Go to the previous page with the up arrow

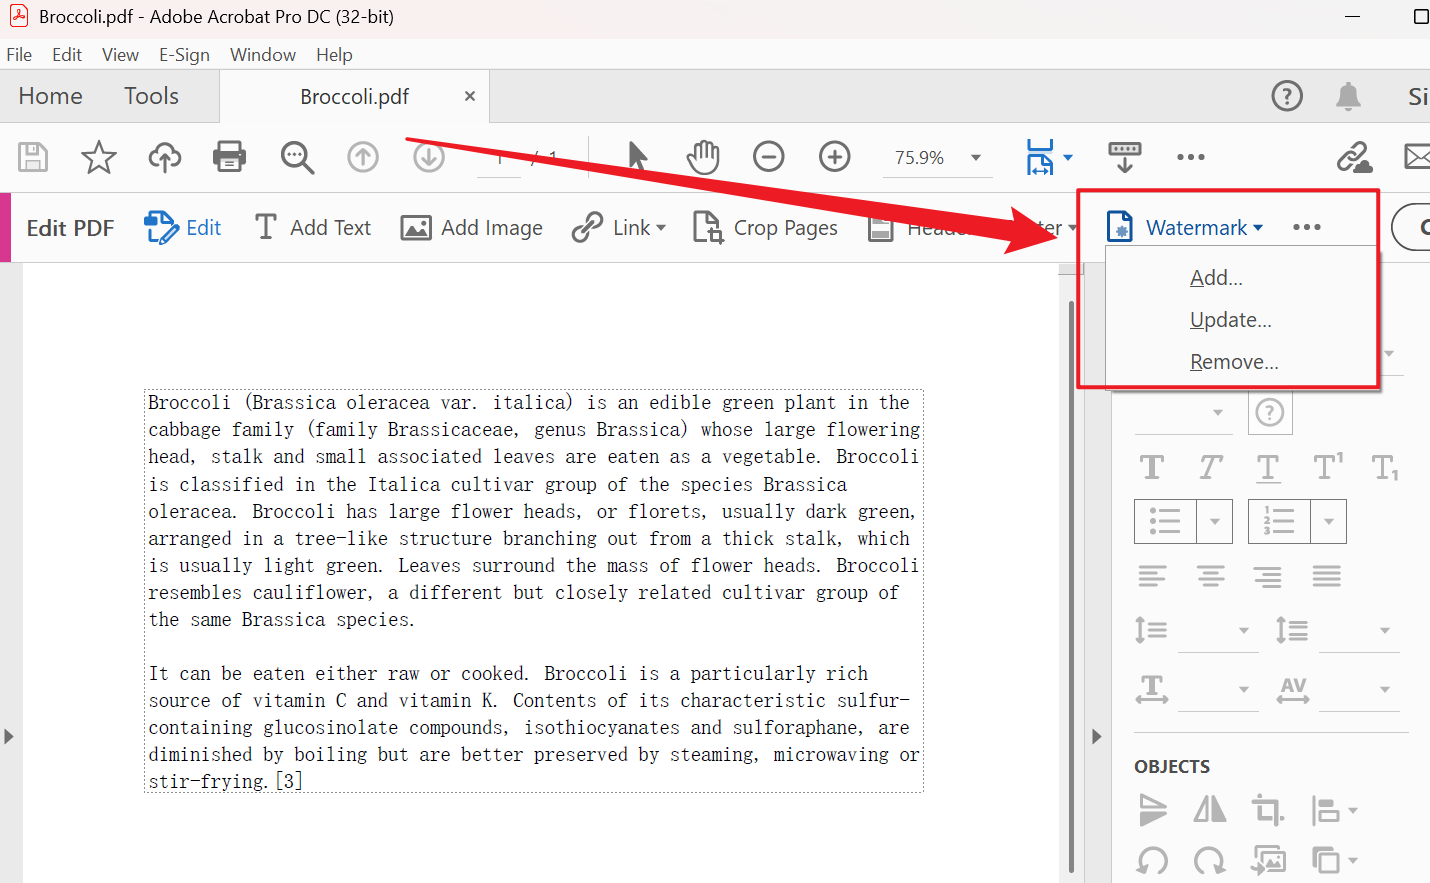[x=363, y=157]
